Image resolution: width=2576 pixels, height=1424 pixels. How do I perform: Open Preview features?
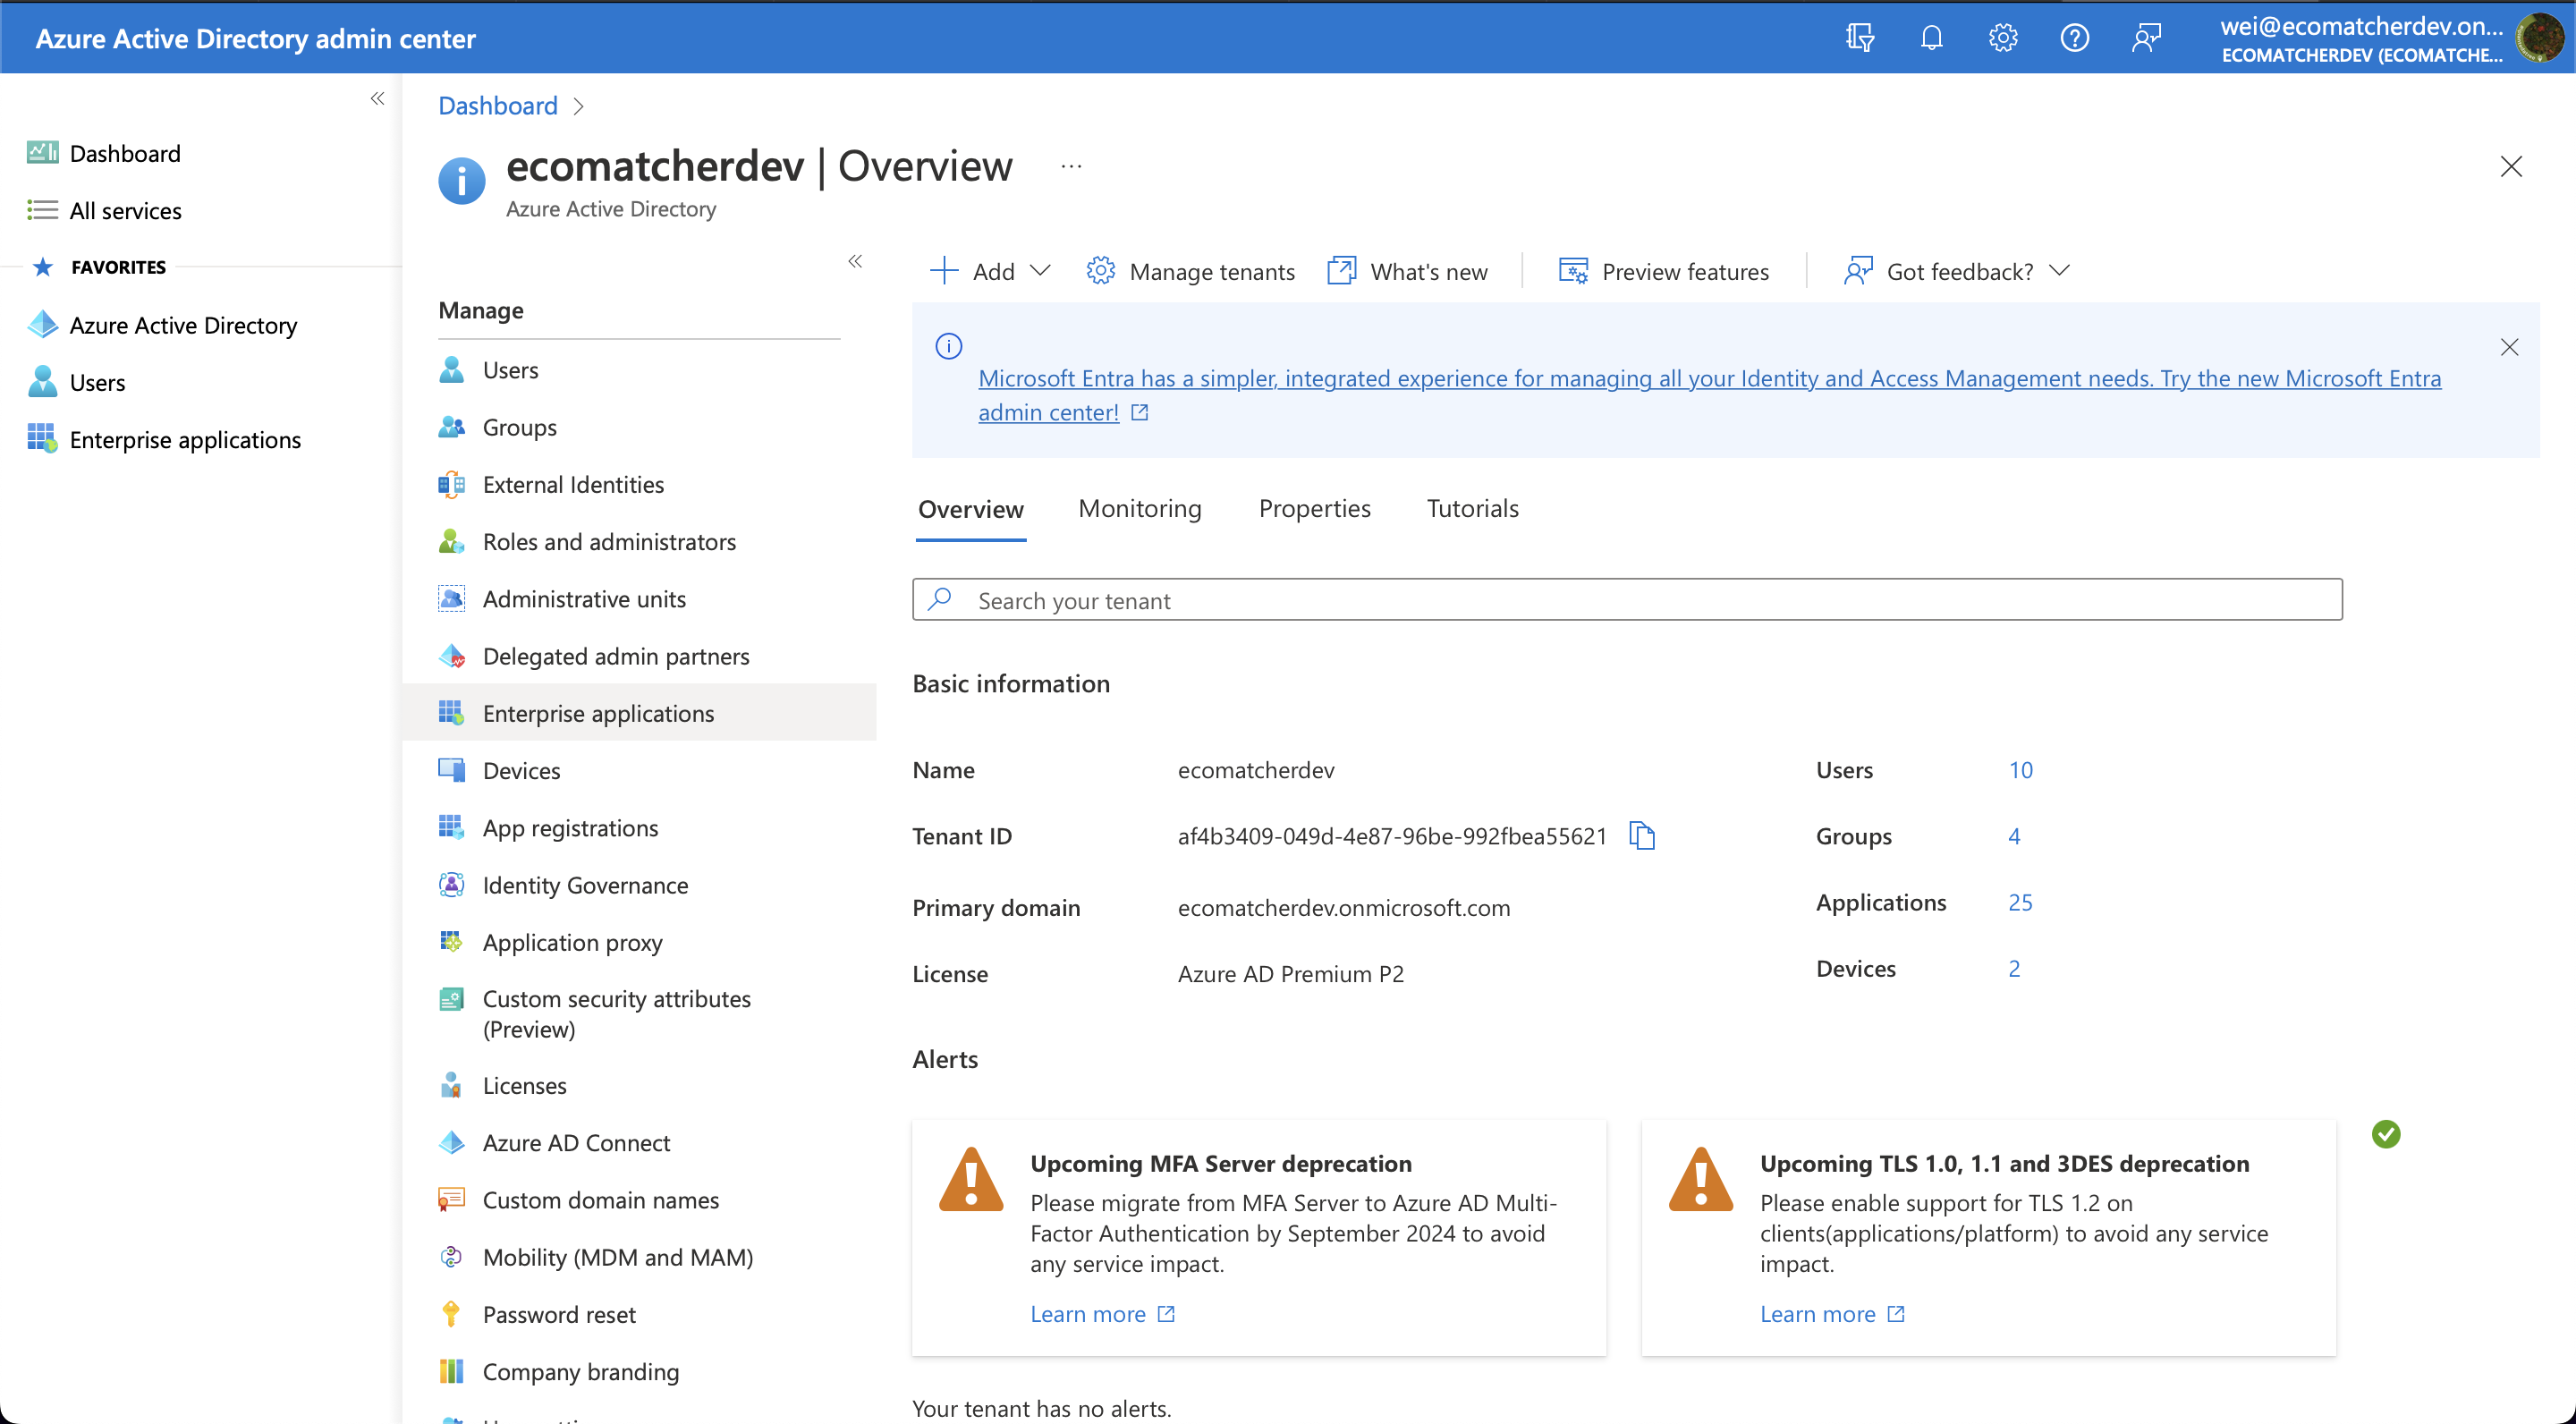tap(1663, 271)
